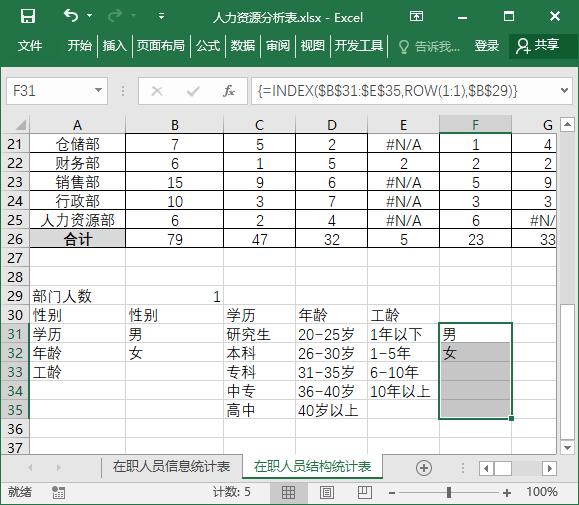Switch to the 开始 ribbon tab
Screen dimensions: 579x505
coord(79,46)
